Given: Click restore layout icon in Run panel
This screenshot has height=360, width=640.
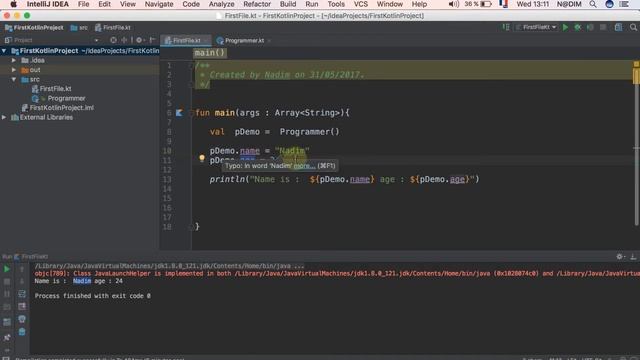Looking at the screenshot, I should [7, 322].
